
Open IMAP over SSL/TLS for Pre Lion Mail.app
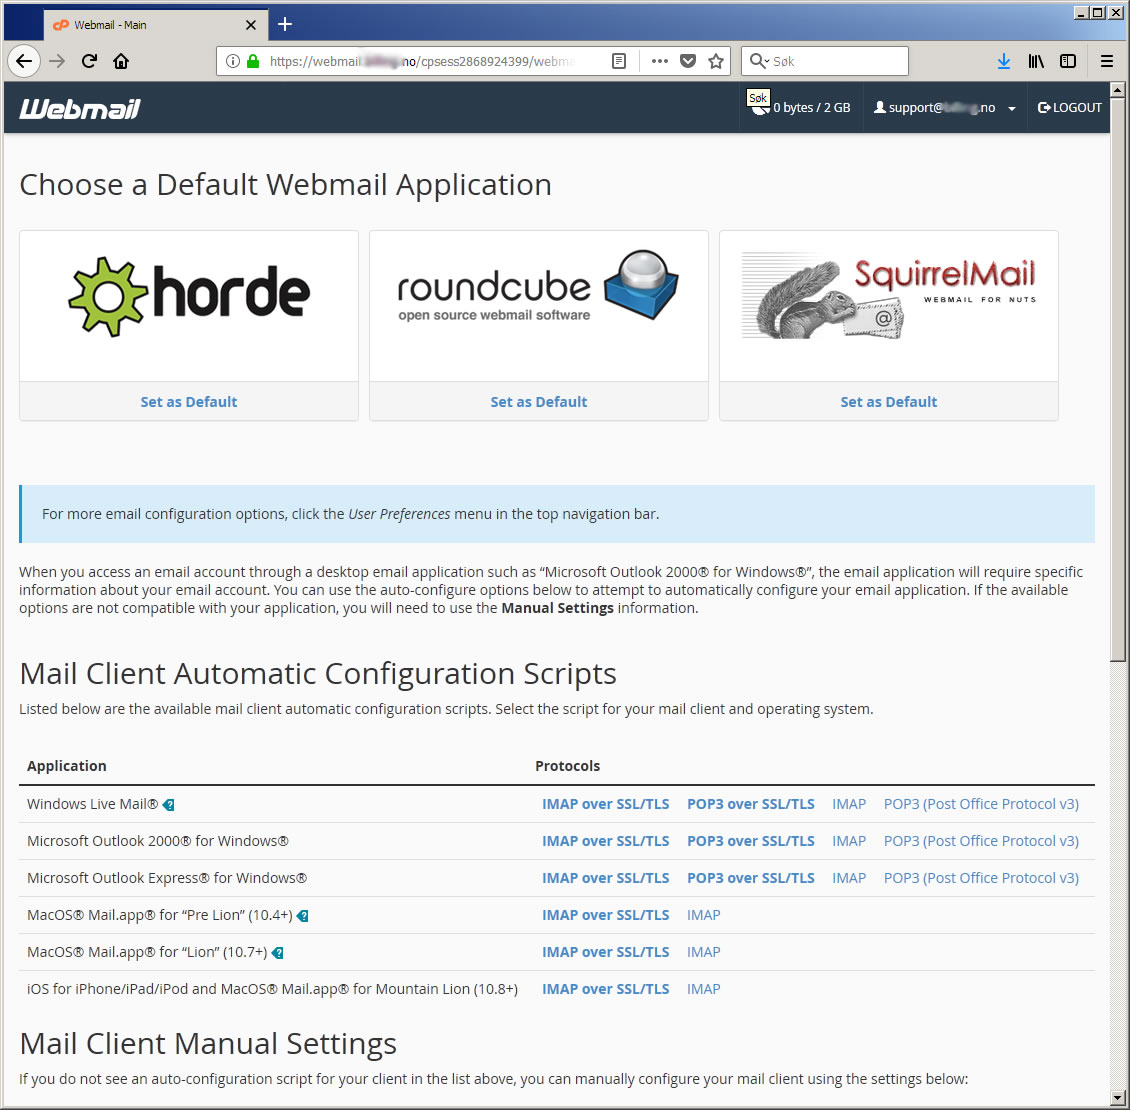coord(605,915)
